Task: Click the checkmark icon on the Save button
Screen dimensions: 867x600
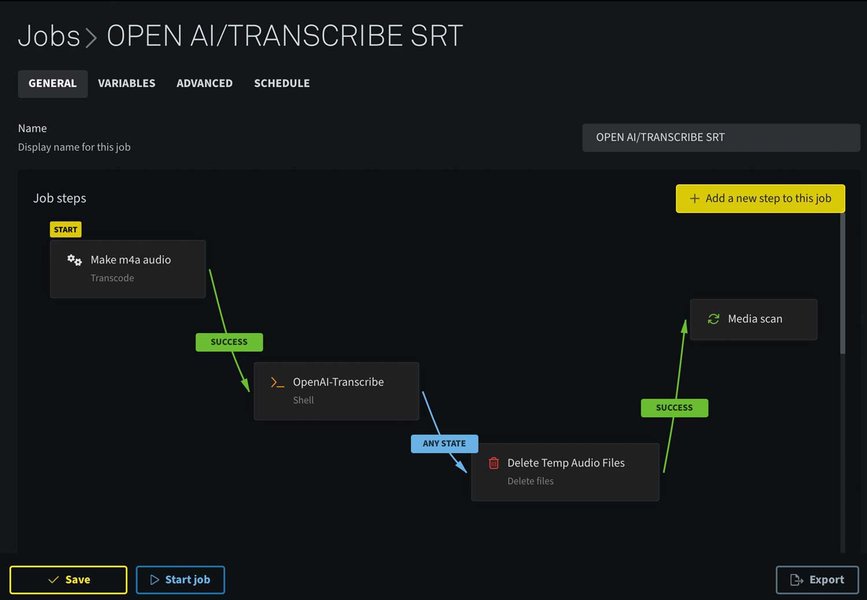Action: click(54, 580)
